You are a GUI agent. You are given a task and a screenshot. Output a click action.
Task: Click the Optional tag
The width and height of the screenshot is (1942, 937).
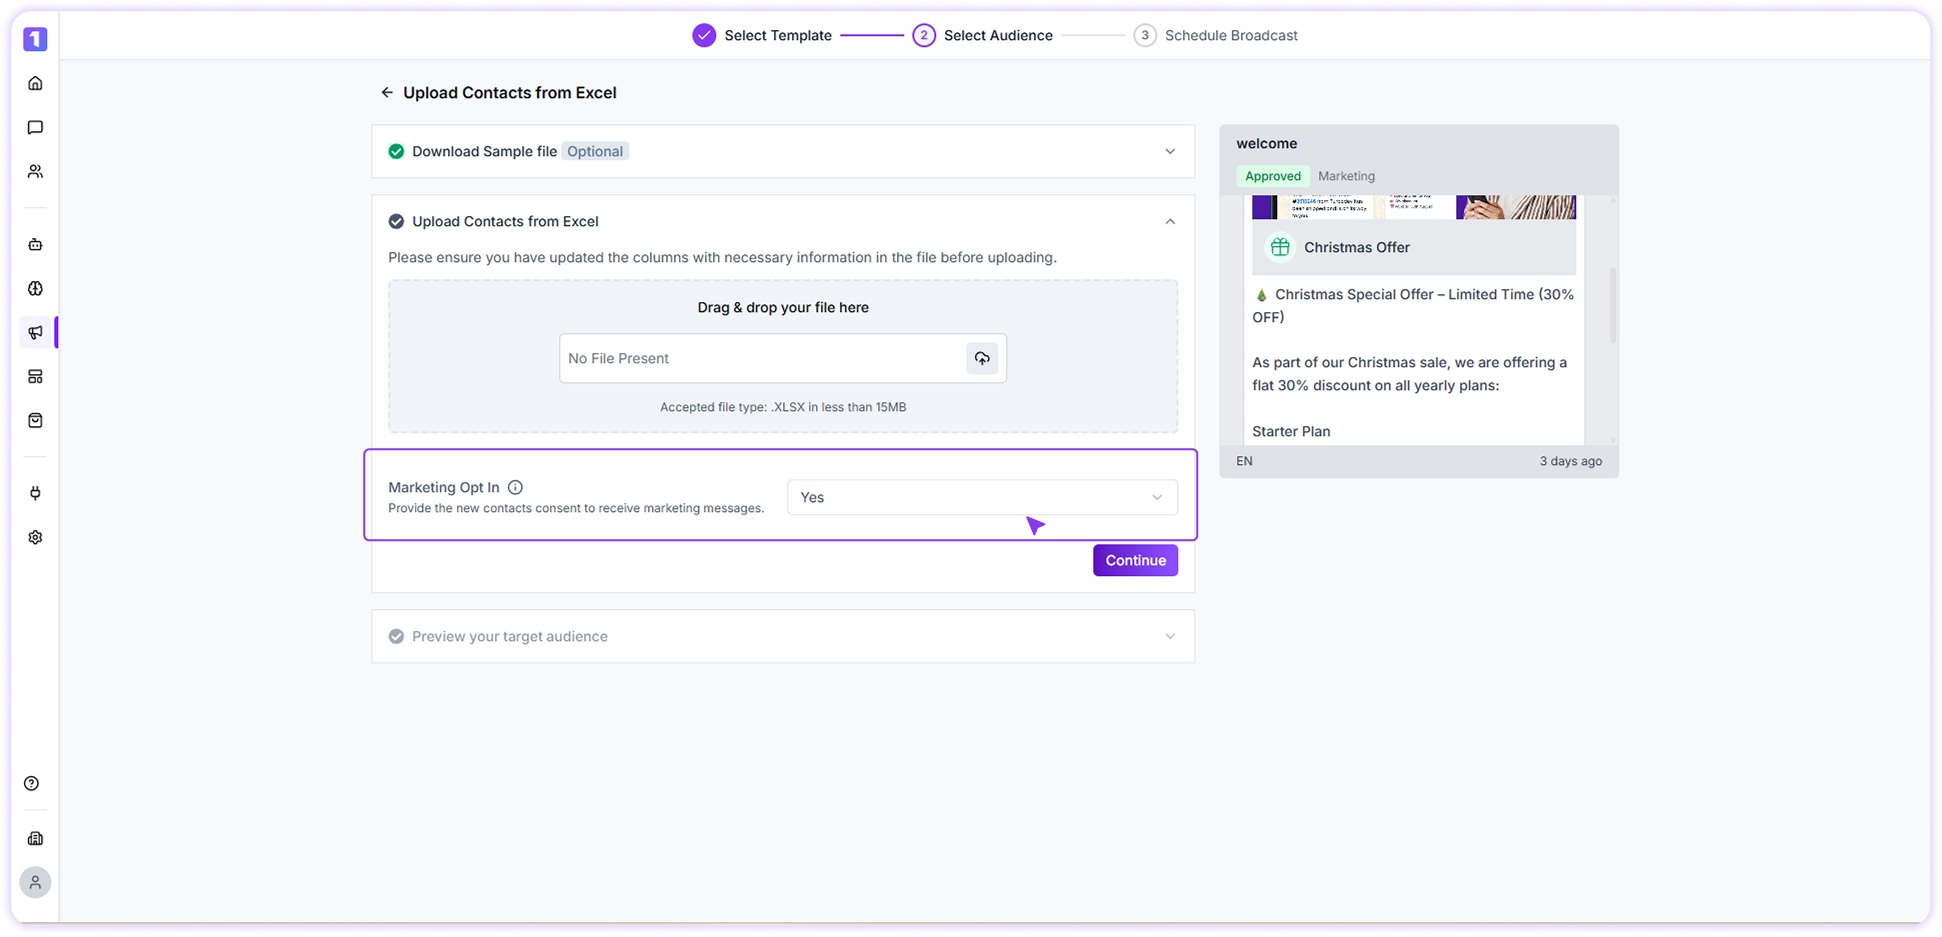pyautogui.click(x=595, y=151)
